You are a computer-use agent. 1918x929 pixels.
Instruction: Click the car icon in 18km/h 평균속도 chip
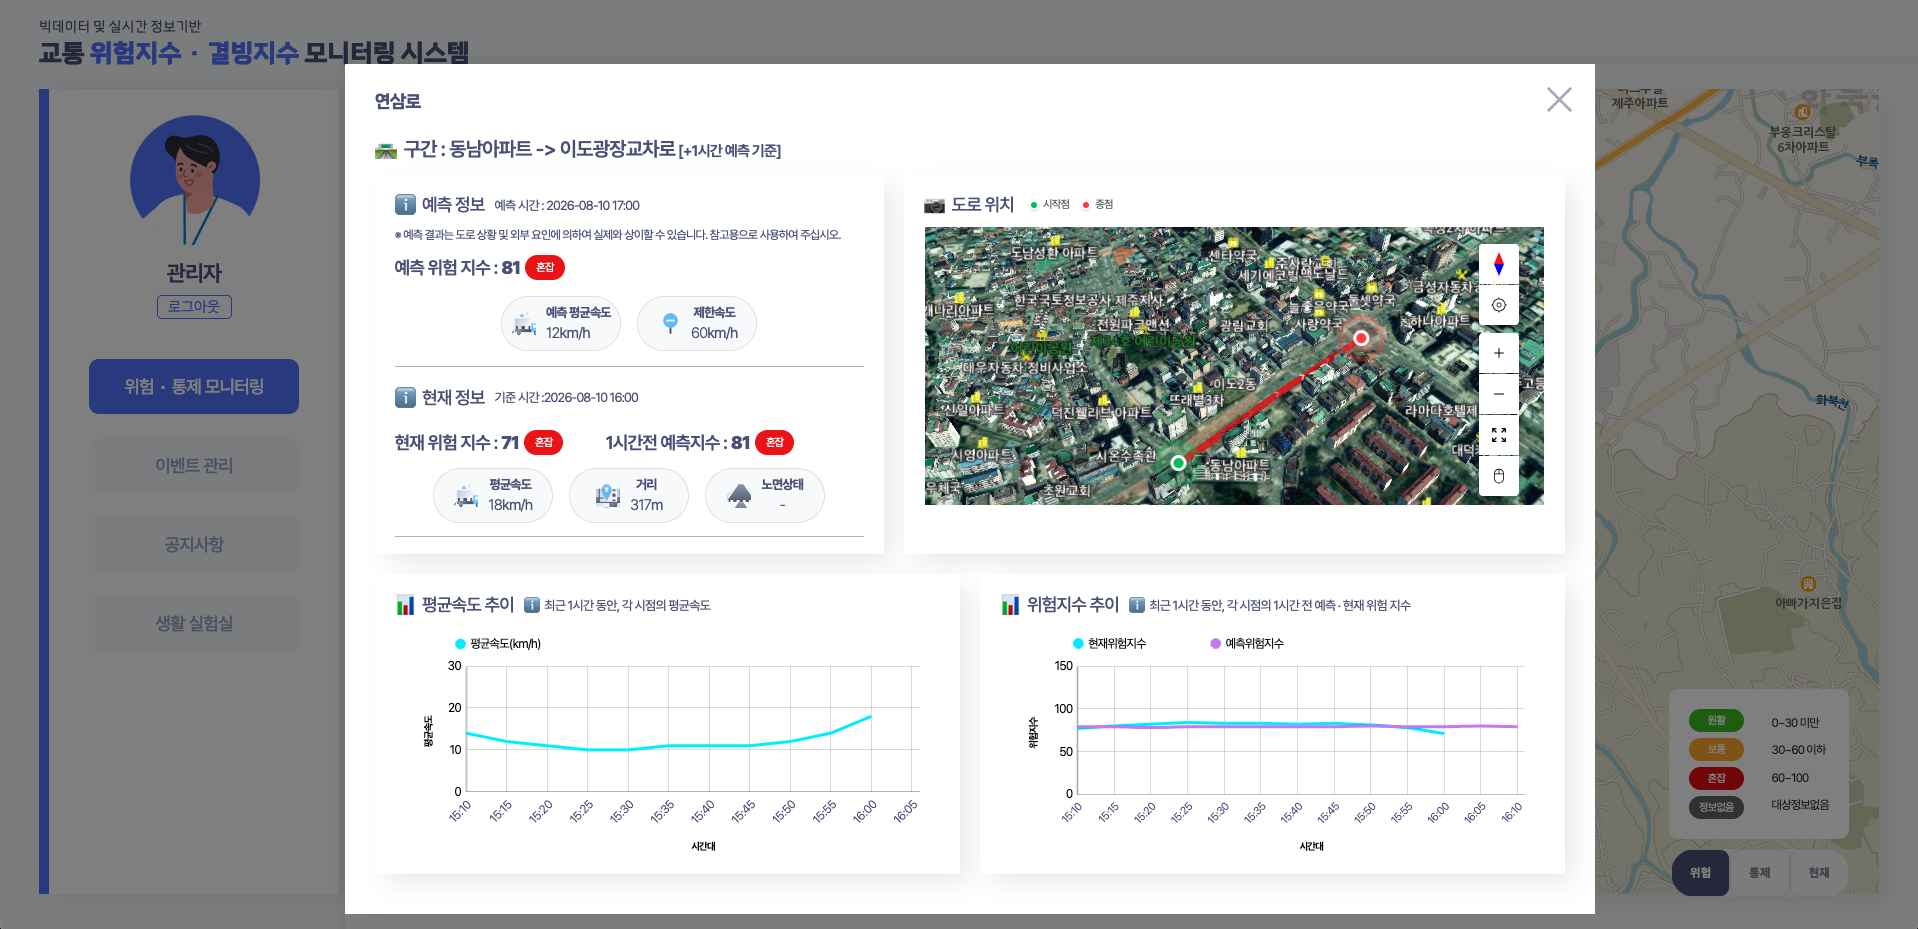pyautogui.click(x=466, y=495)
